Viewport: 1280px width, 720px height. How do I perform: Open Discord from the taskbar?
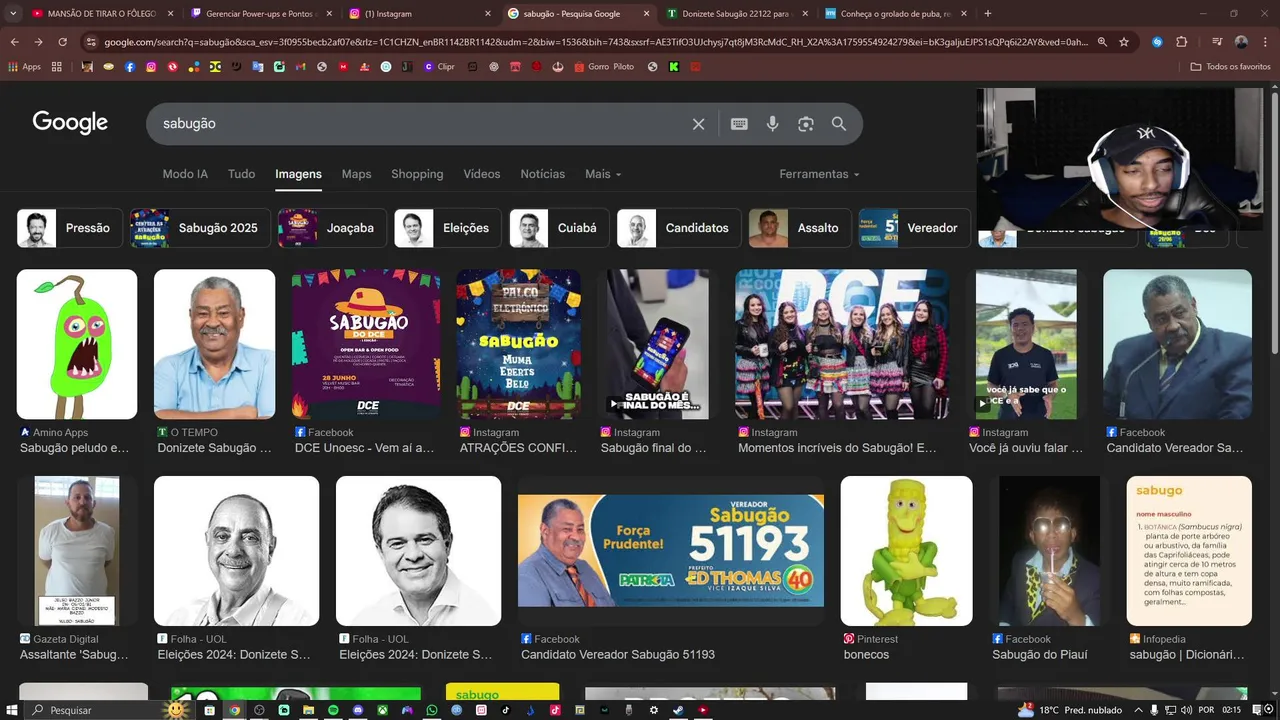[358, 710]
